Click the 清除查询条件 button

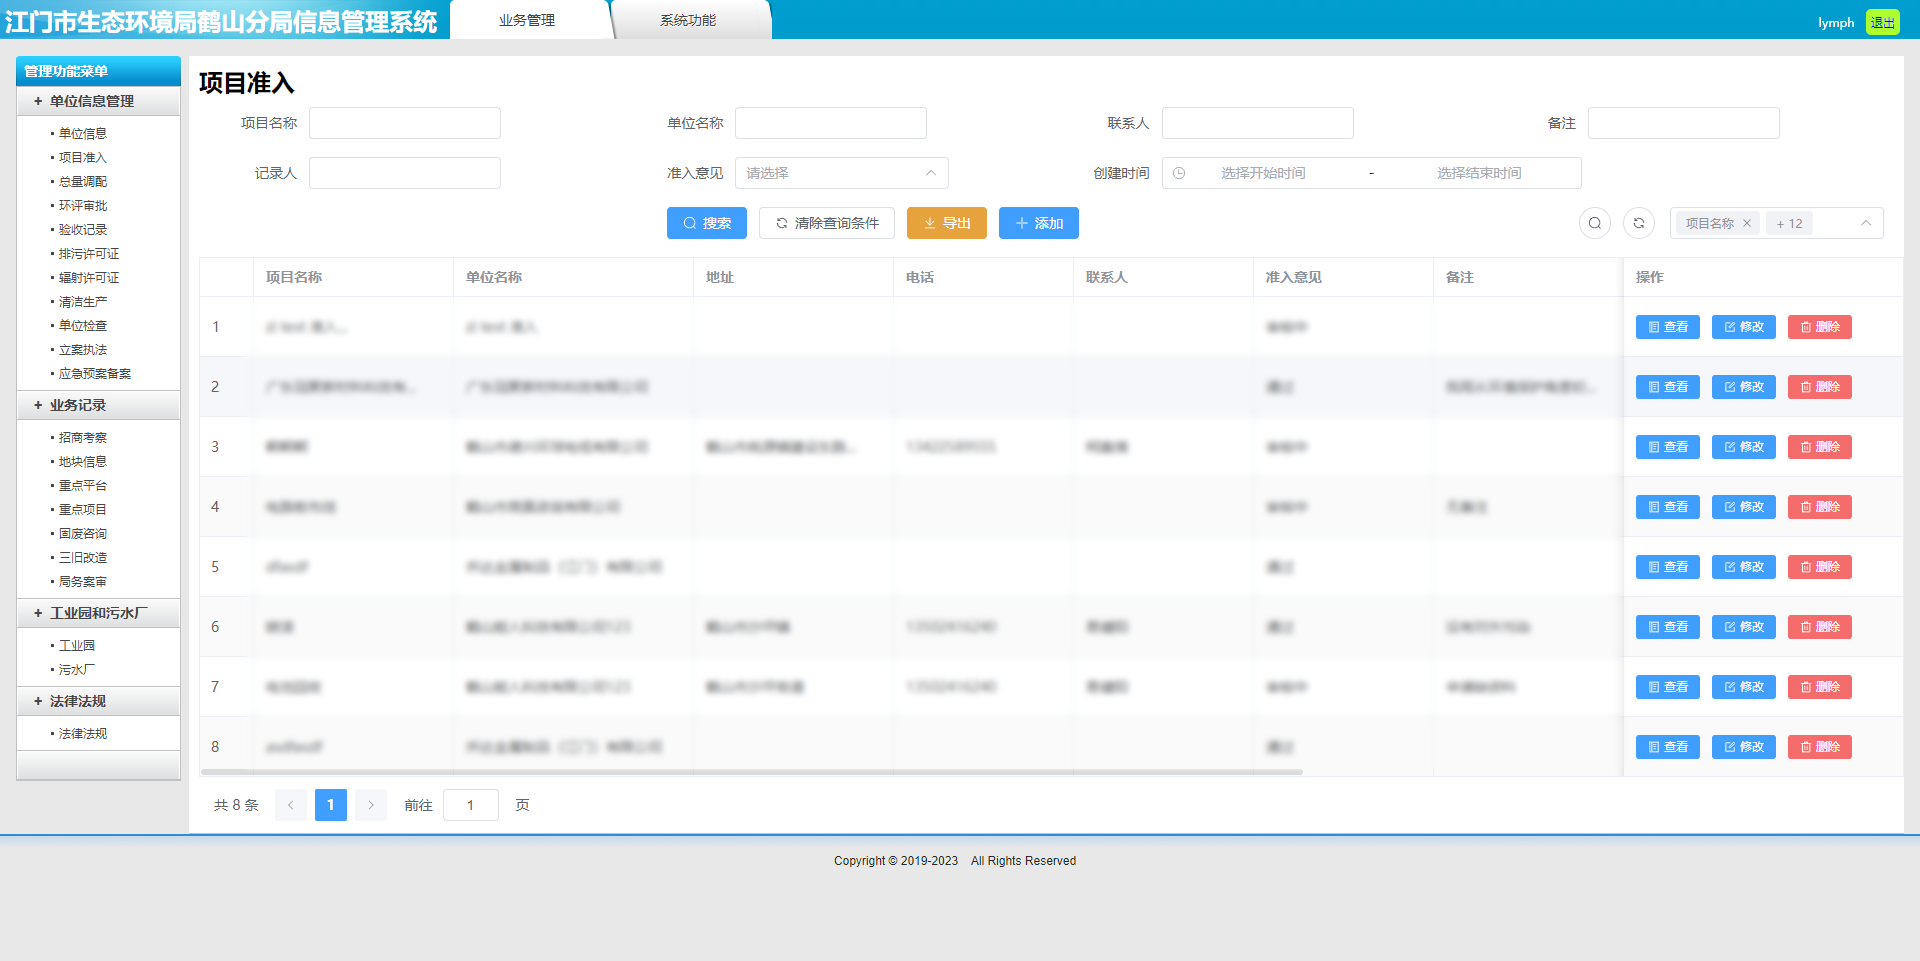pyautogui.click(x=827, y=223)
